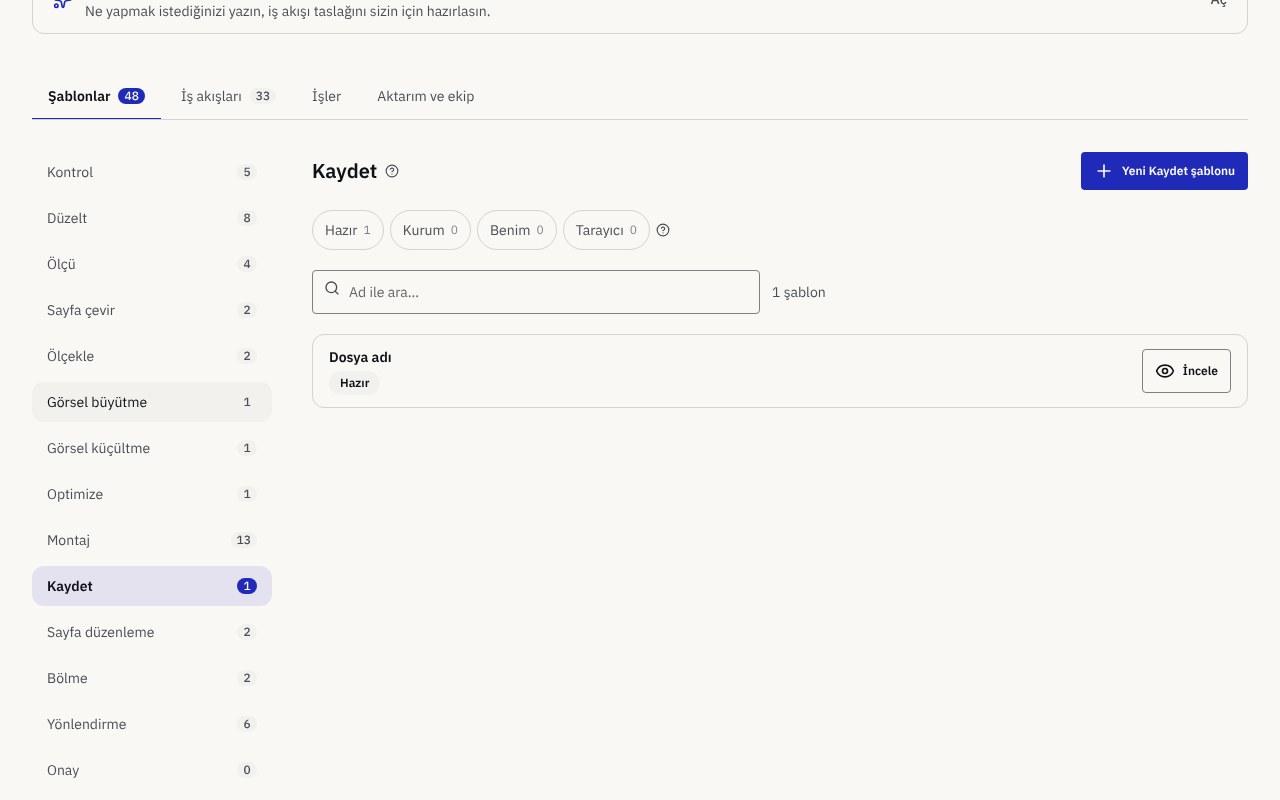Select the Kontrol category in the sidebar

(152, 172)
